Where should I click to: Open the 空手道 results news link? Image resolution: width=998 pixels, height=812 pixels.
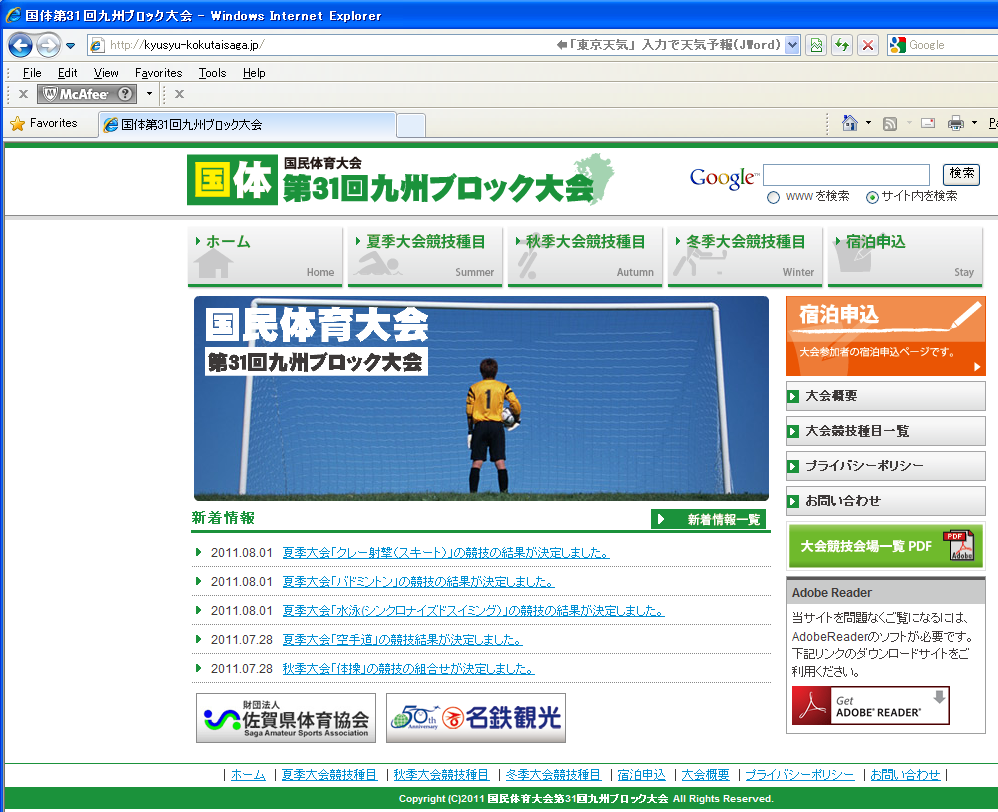402,640
